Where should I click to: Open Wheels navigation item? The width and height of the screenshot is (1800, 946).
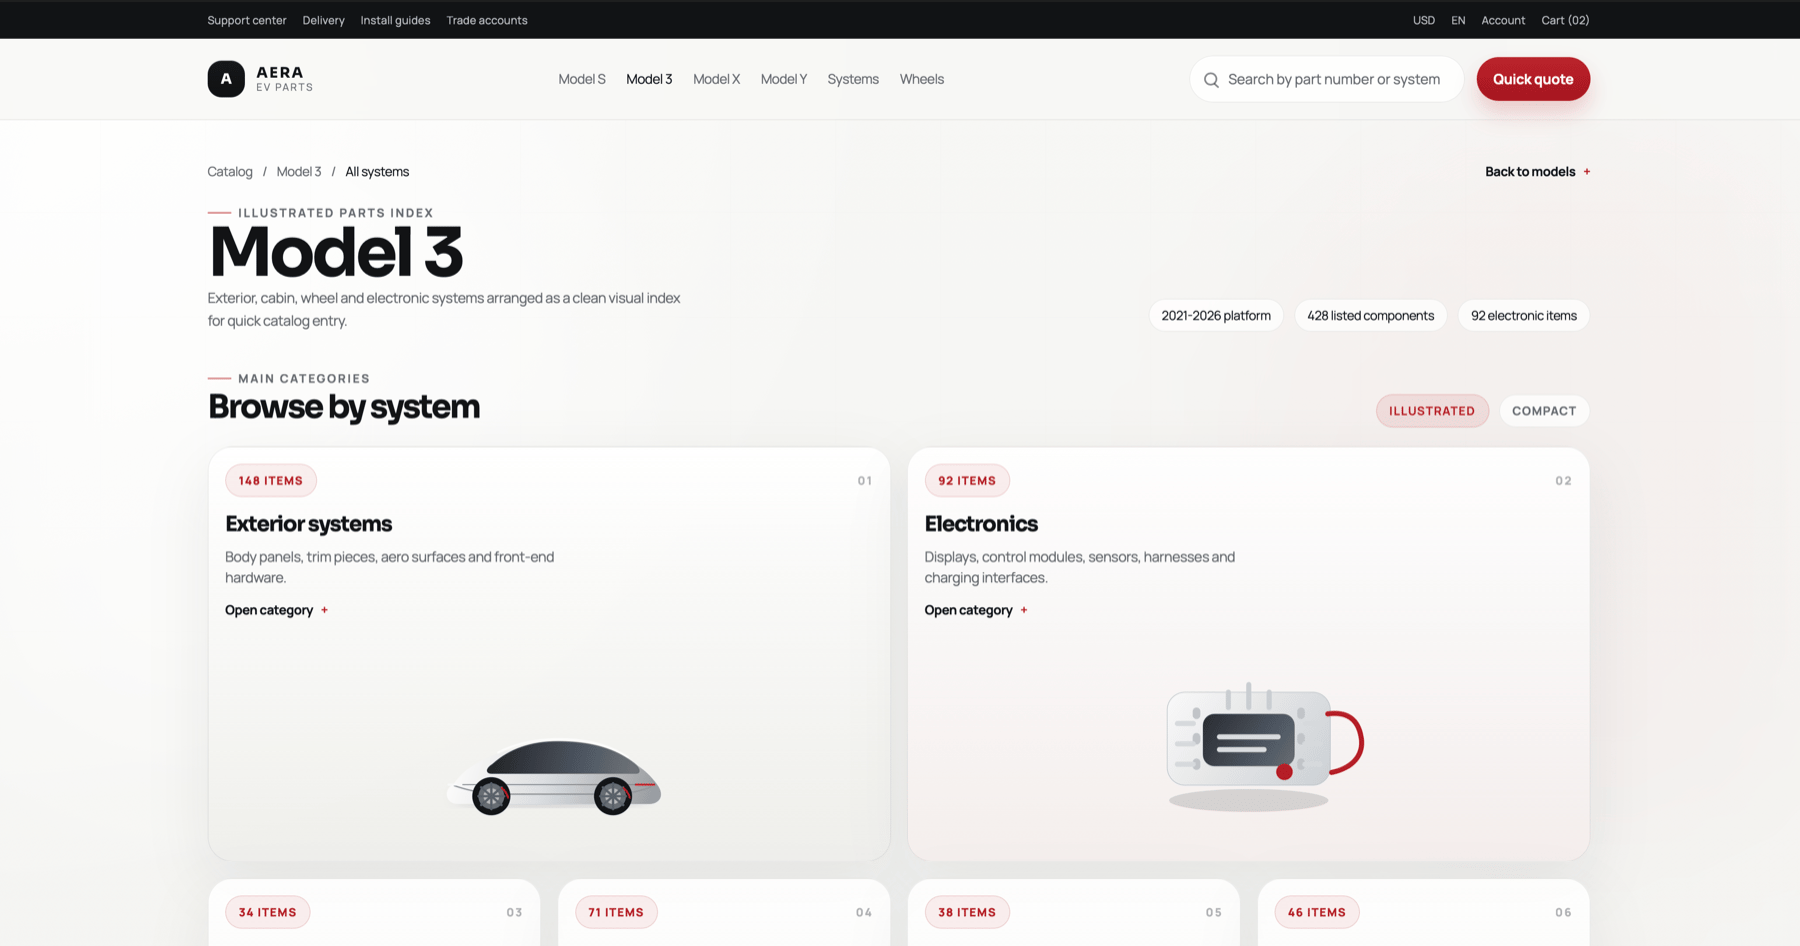click(x=921, y=79)
